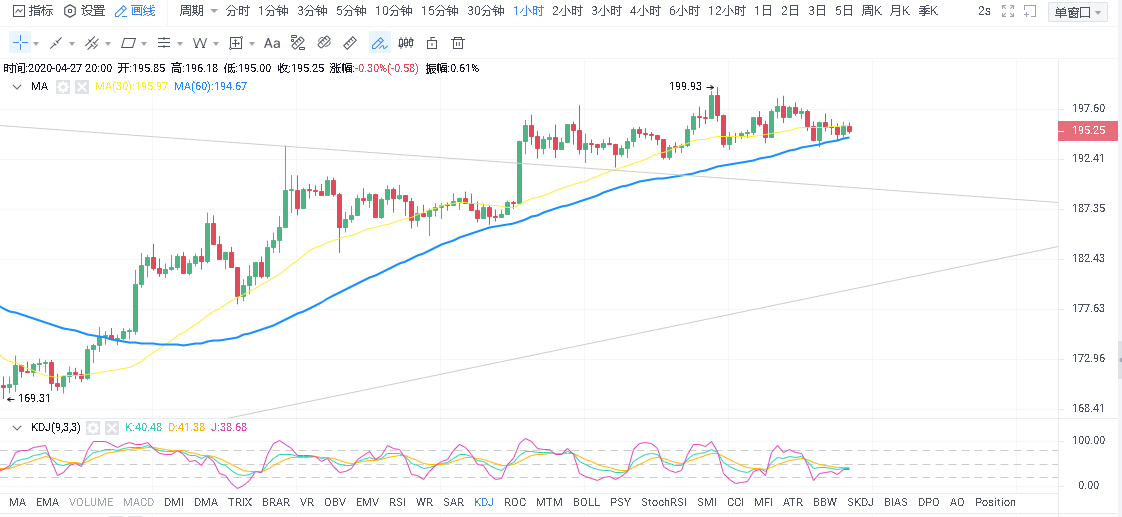The image size is (1122, 517).
Task: Open dropdown arrow next to crosshair tool
Action: (36, 44)
